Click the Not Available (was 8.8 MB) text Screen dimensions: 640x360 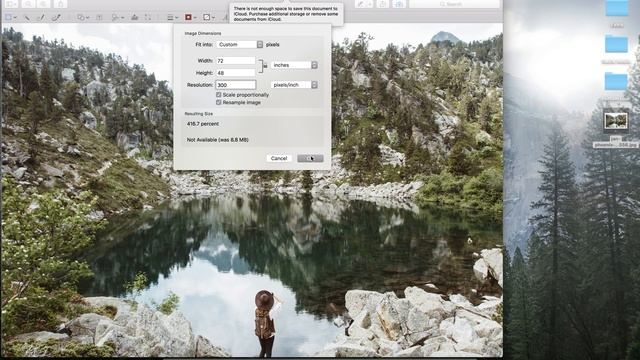point(218,140)
